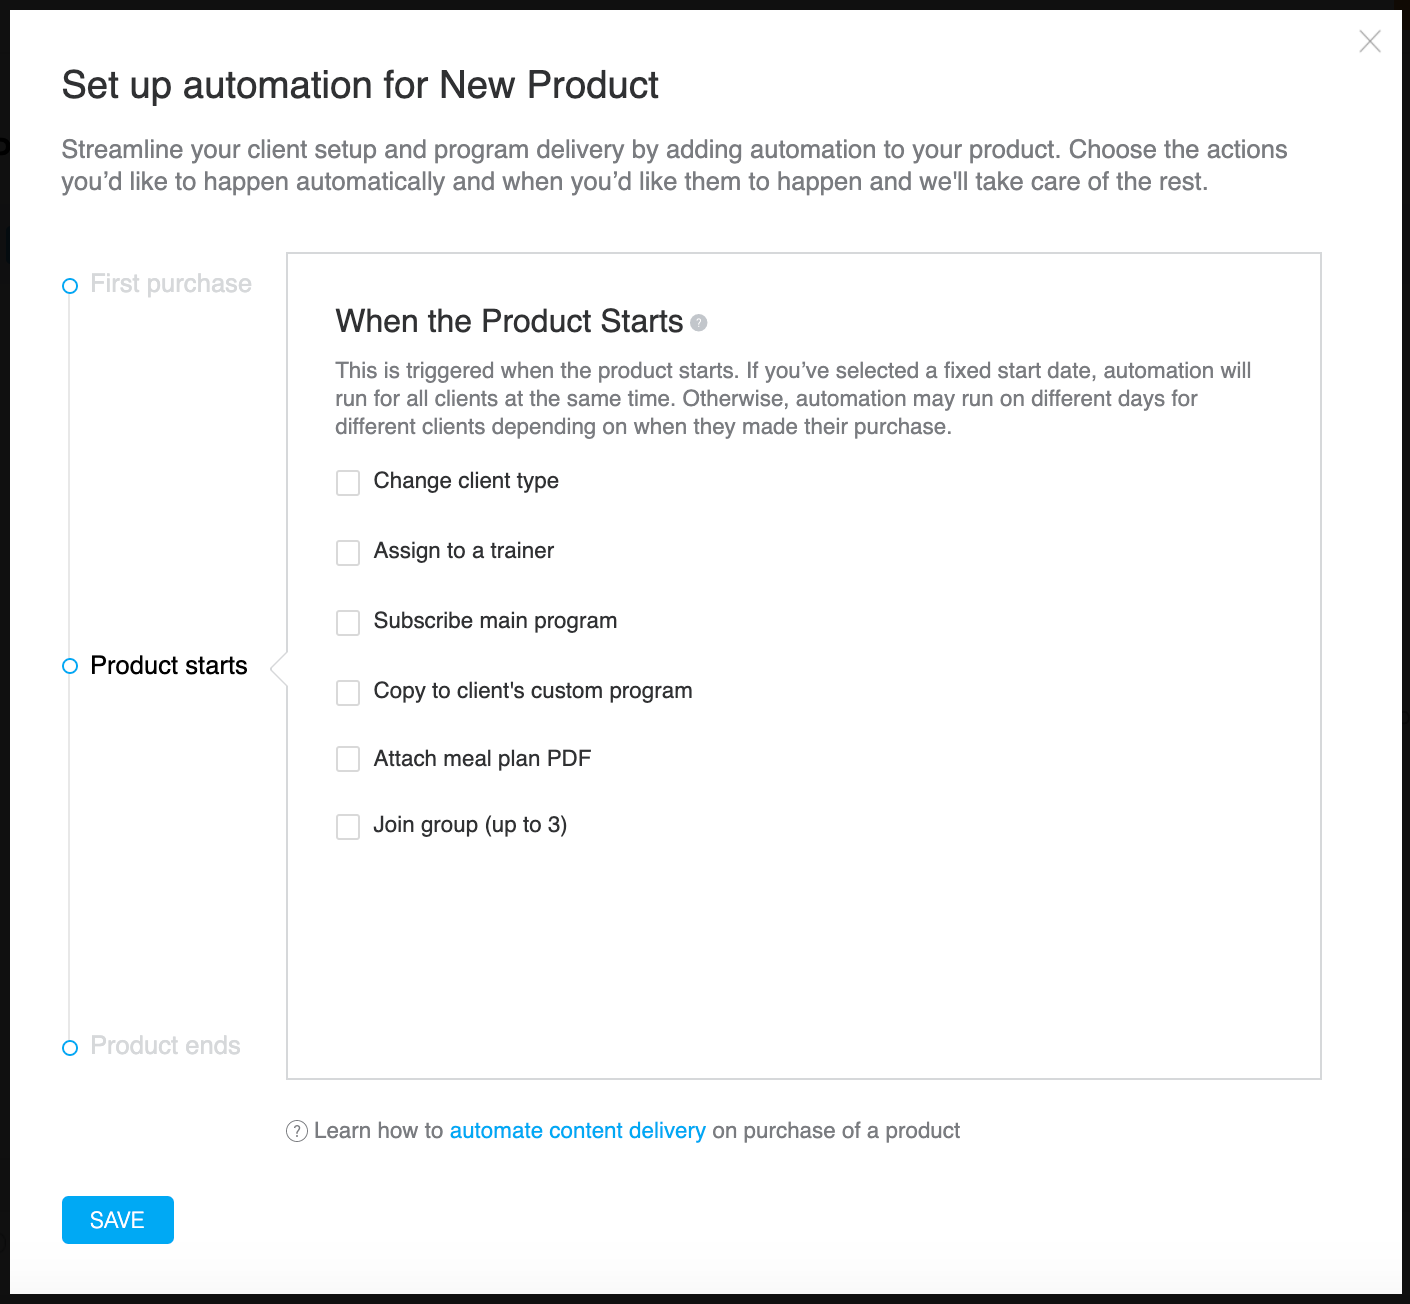The width and height of the screenshot is (1410, 1304).
Task: Tick the Subscribe main program checkbox
Action: coord(348,623)
